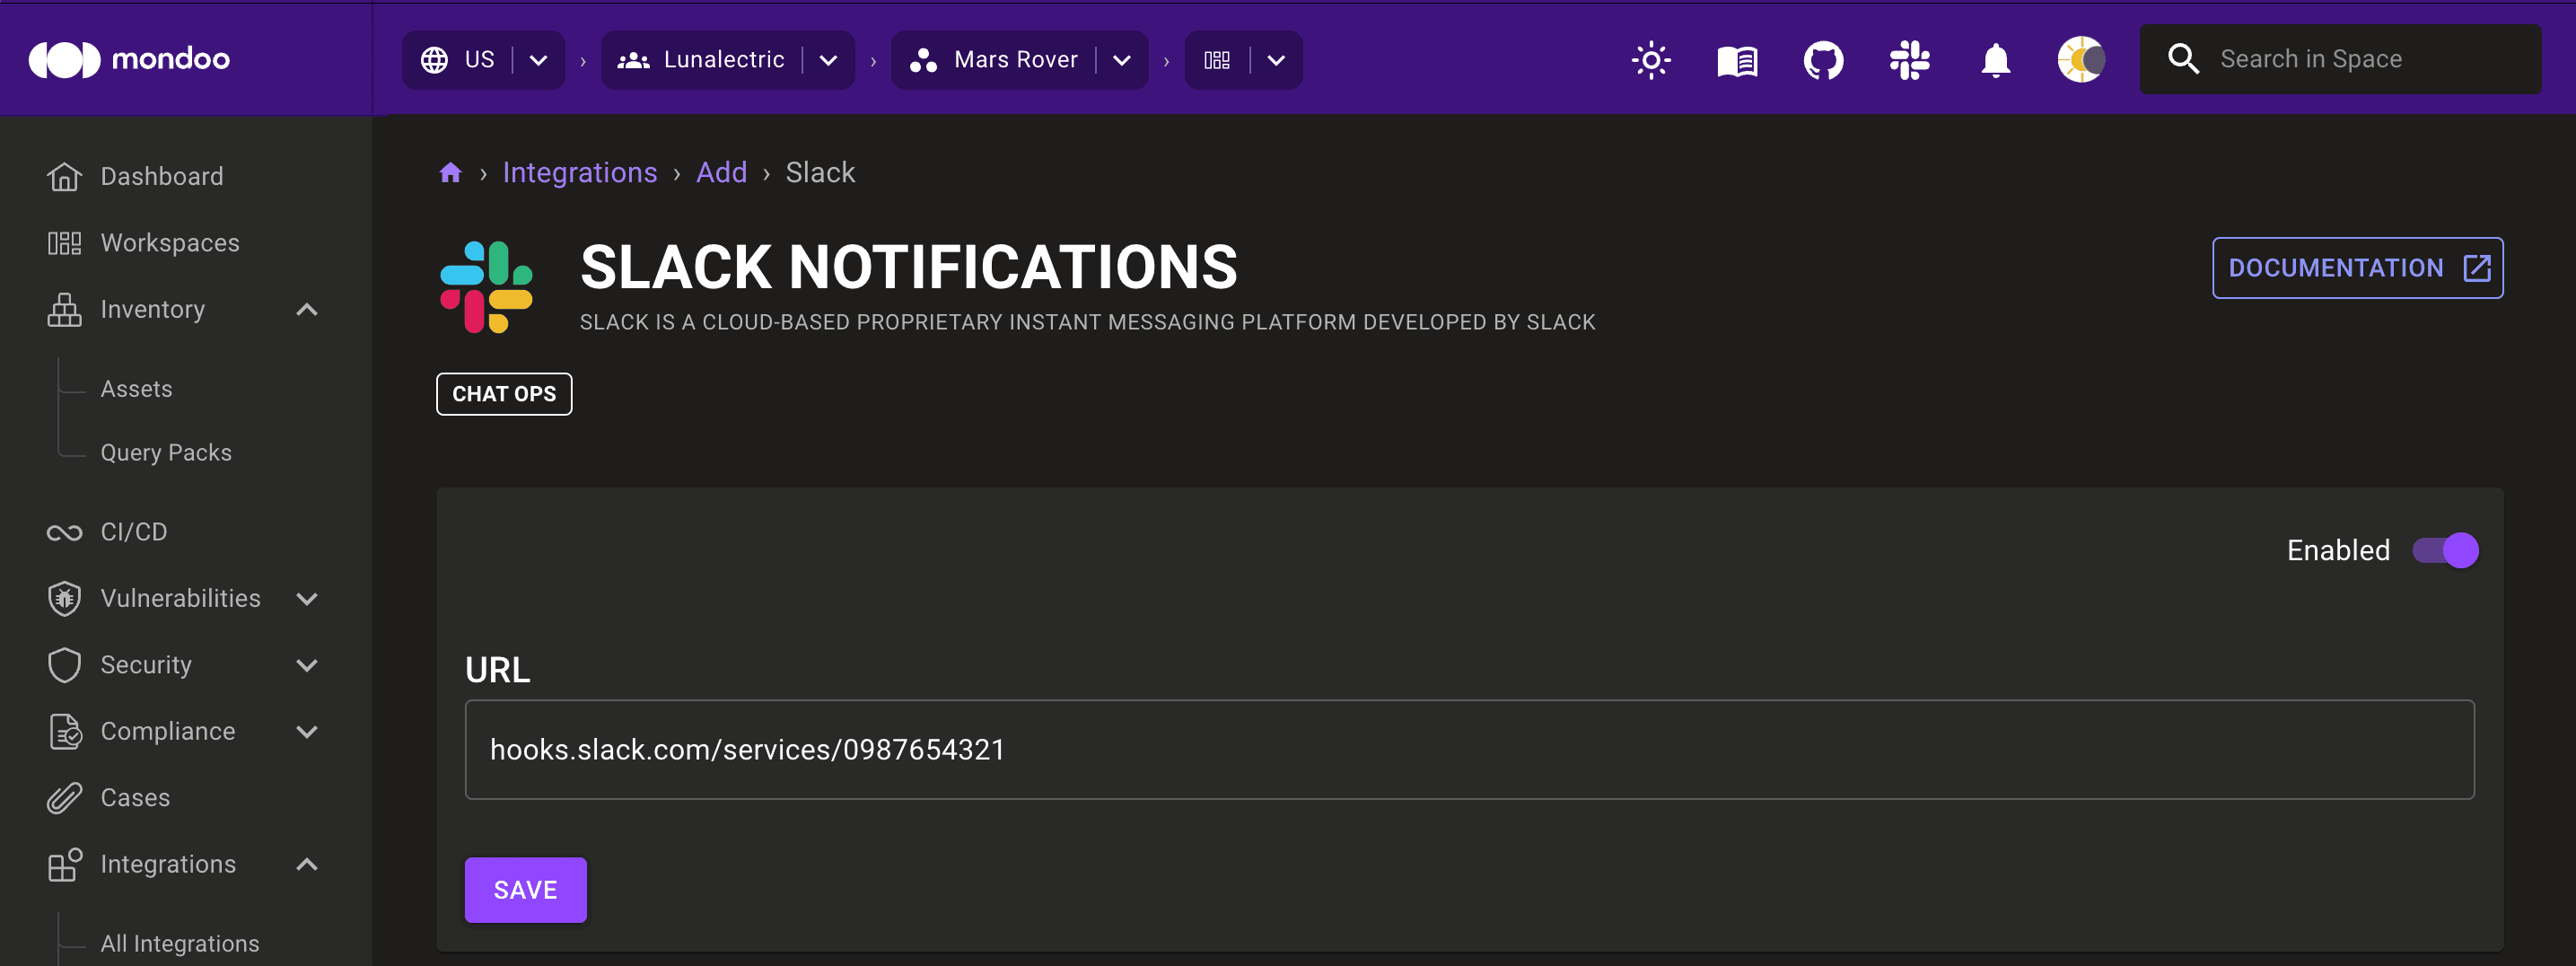Click the SAVE button
Viewport: 2576px width, 966px height.
pos(526,889)
